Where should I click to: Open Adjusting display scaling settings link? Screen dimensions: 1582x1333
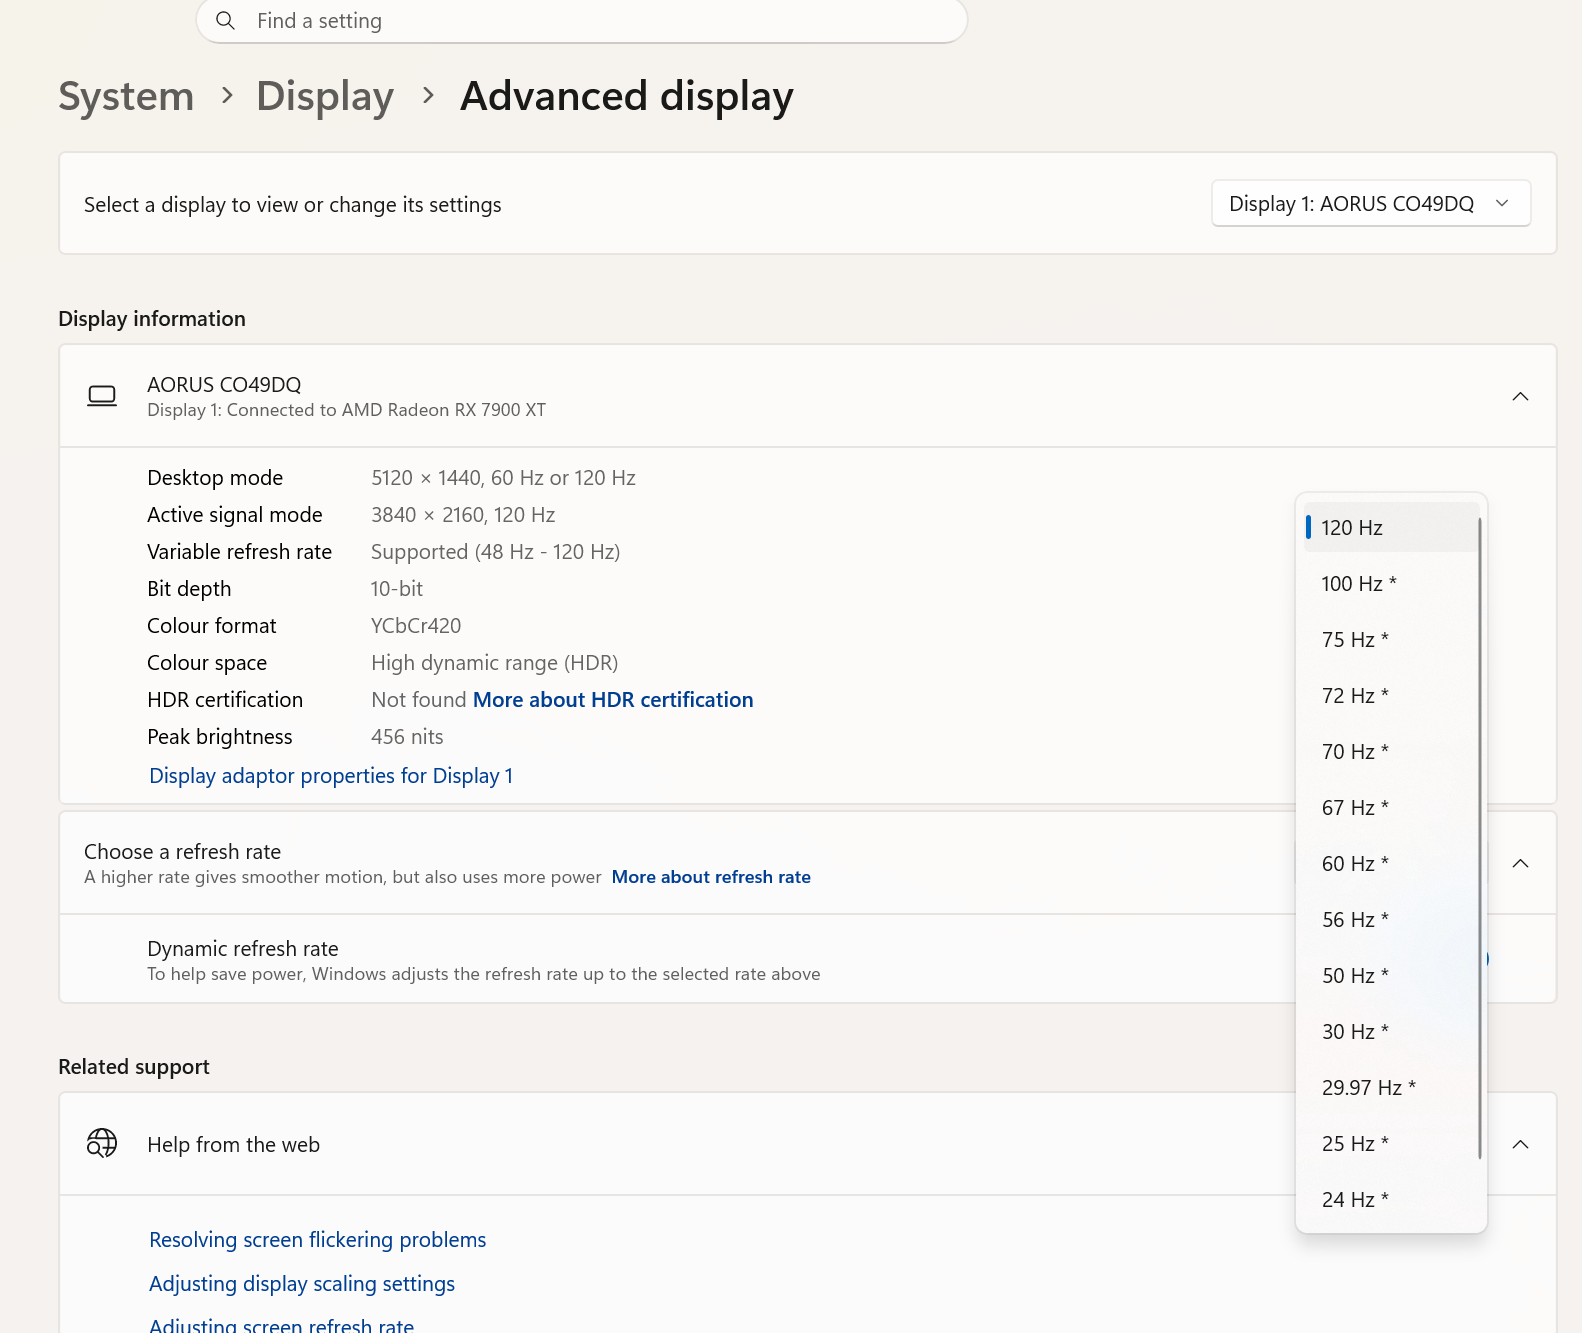[302, 1284]
